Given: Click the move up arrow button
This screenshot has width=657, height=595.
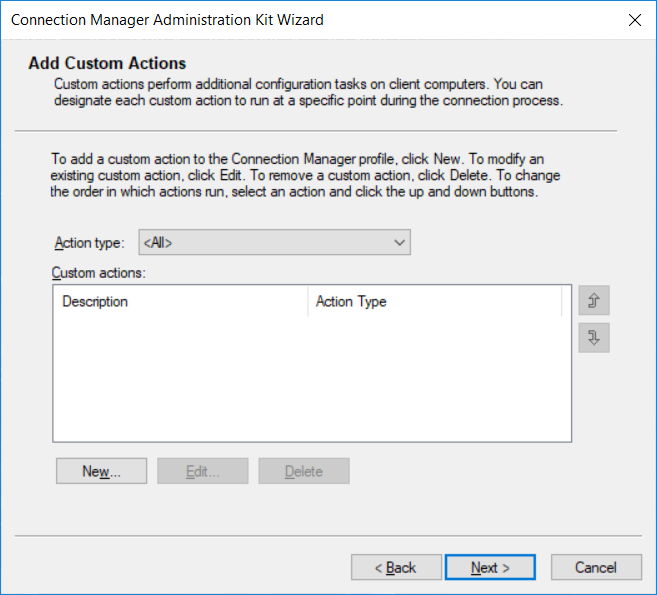Looking at the screenshot, I should tap(594, 300).
